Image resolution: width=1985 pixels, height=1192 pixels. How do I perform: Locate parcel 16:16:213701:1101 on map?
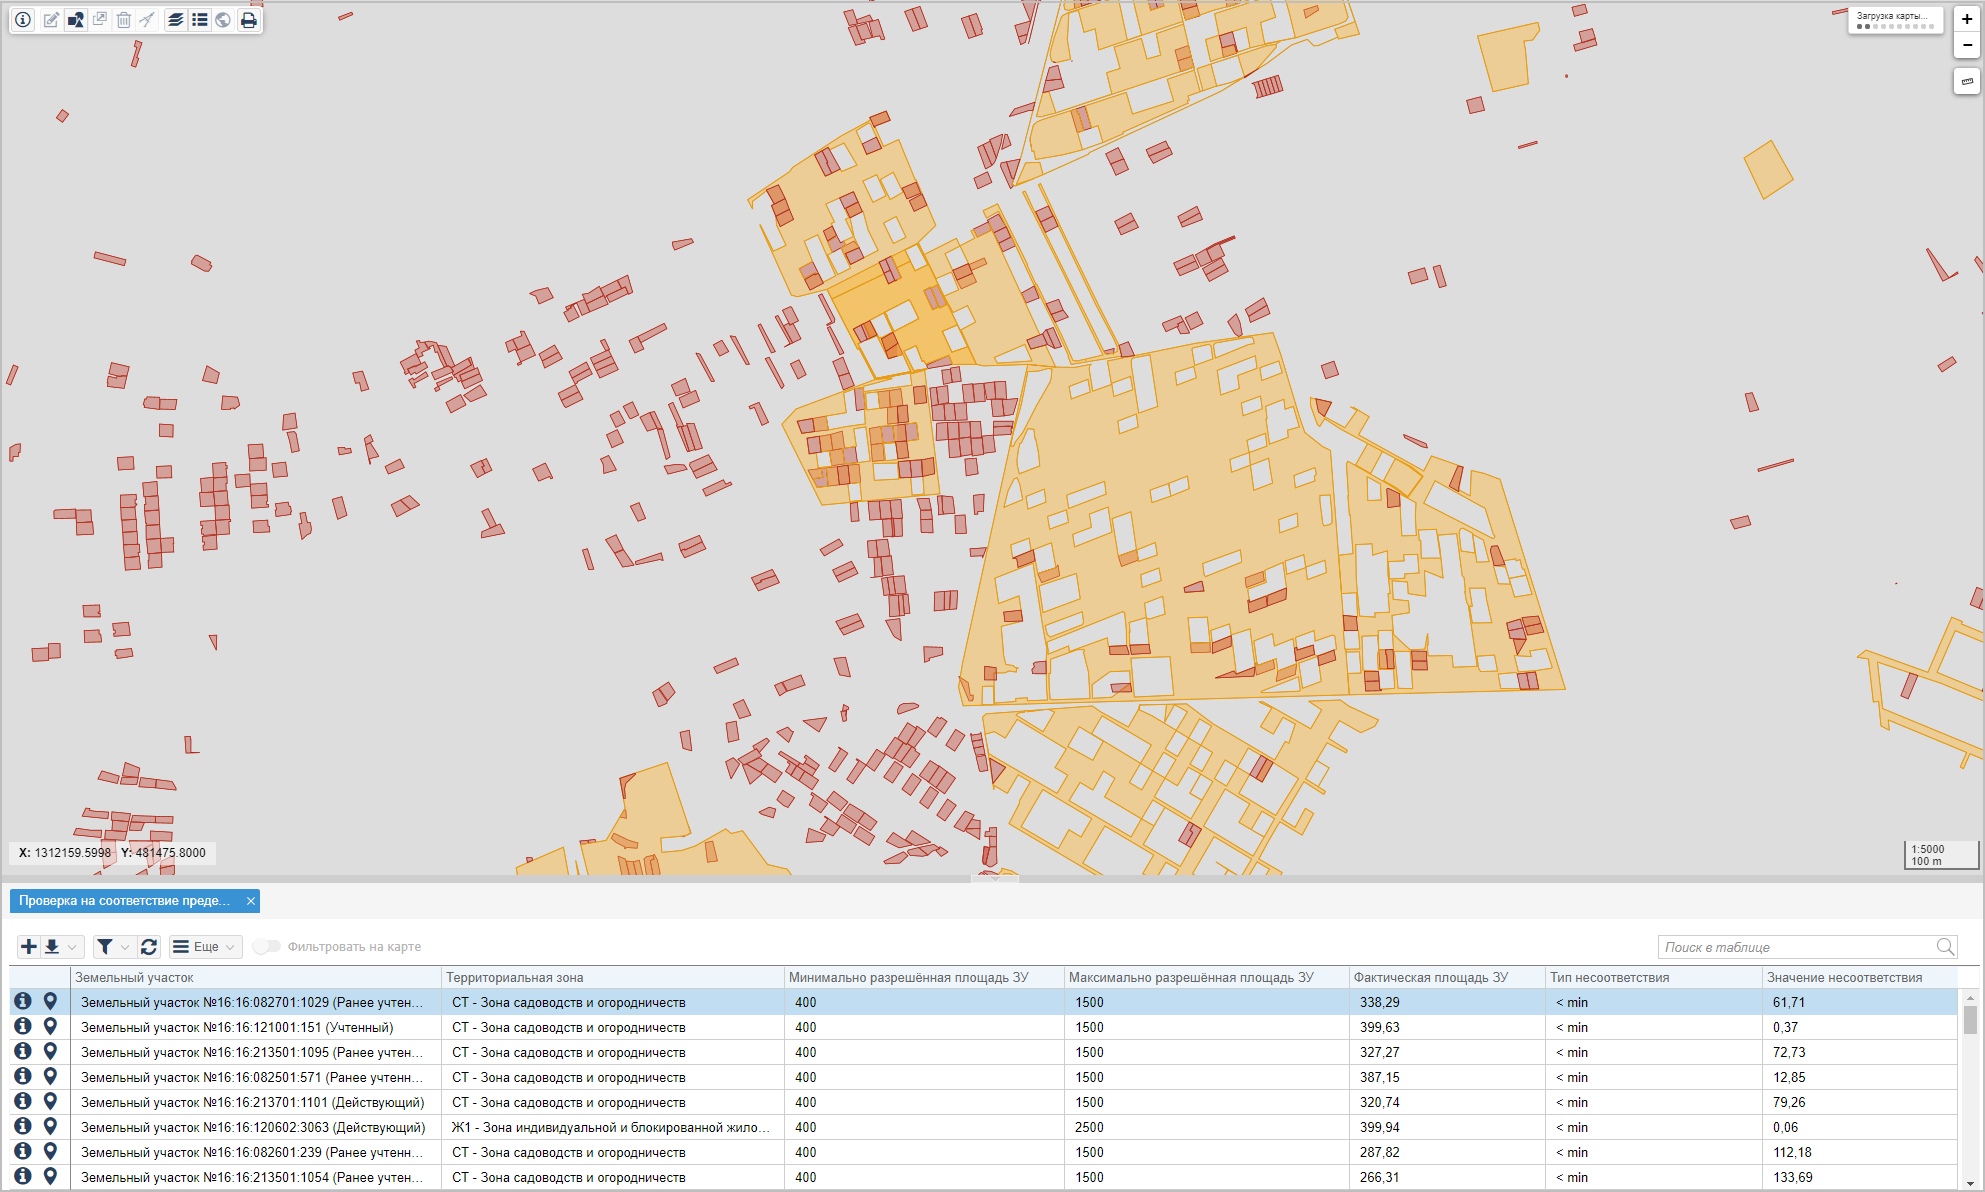50,1101
